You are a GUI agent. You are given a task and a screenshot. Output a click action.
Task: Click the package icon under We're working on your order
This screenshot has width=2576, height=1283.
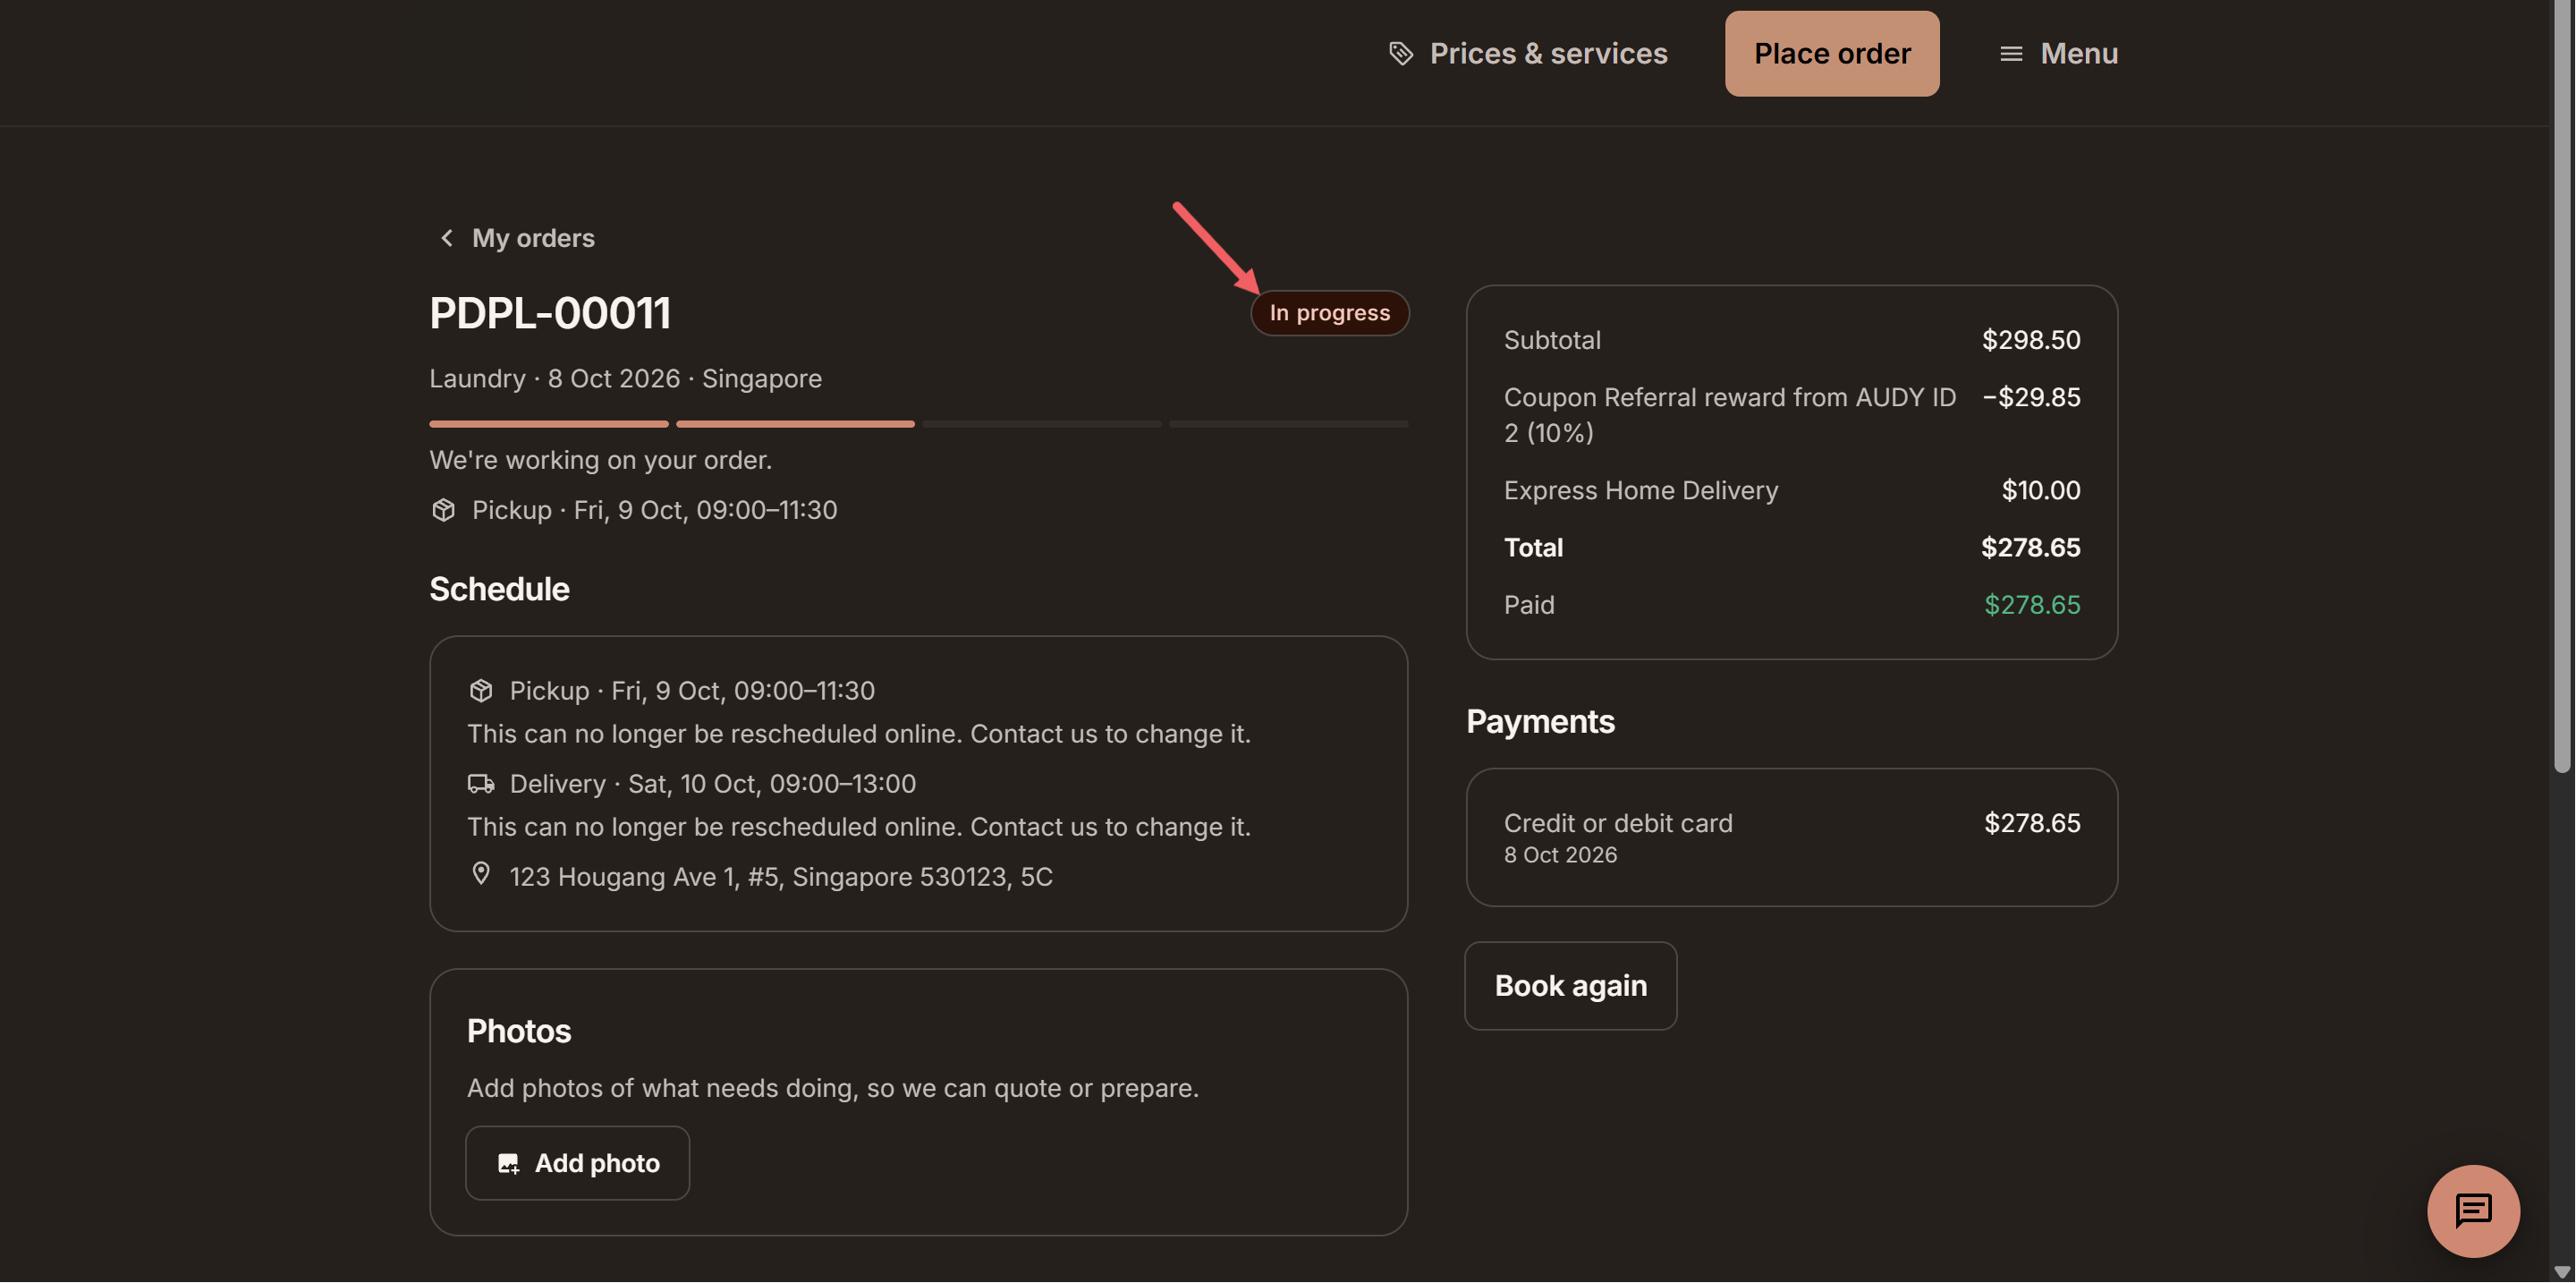pos(443,510)
